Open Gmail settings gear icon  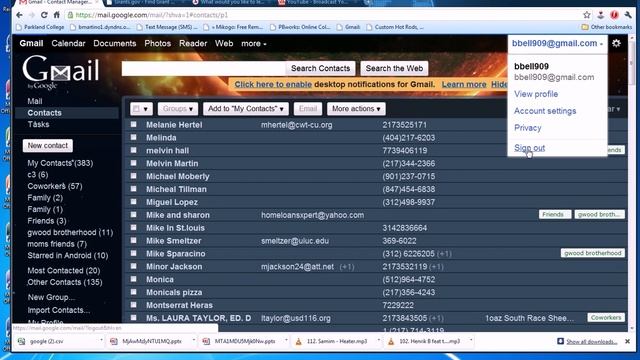616,43
